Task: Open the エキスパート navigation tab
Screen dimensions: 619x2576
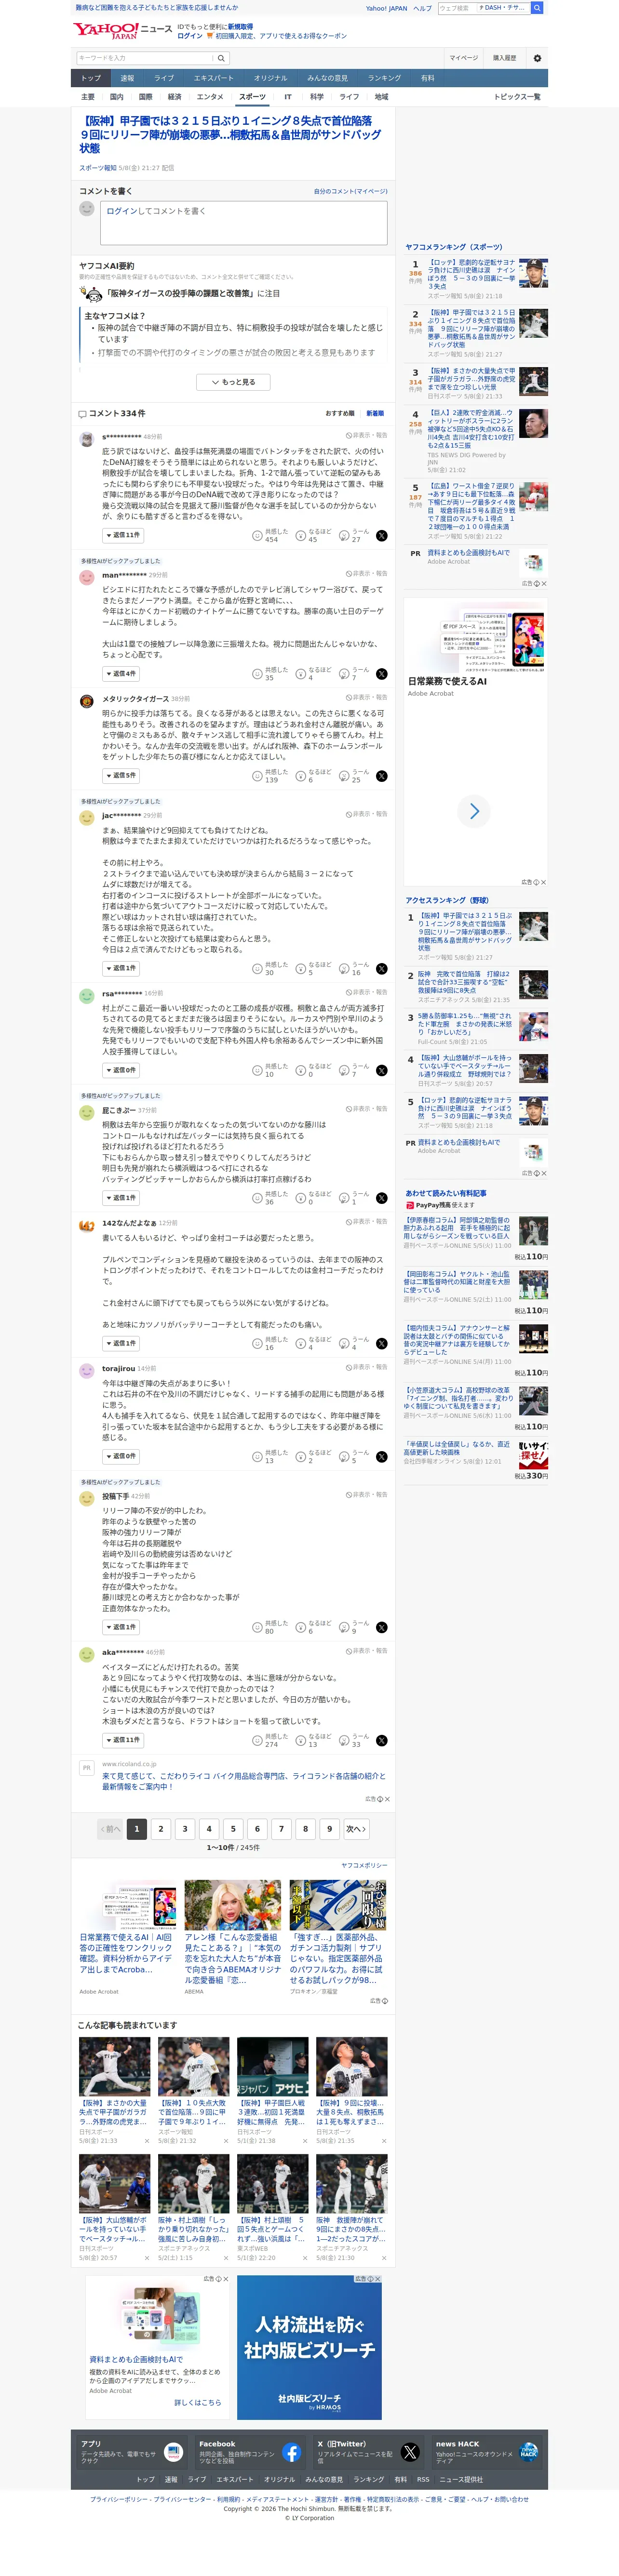Action: (x=214, y=78)
